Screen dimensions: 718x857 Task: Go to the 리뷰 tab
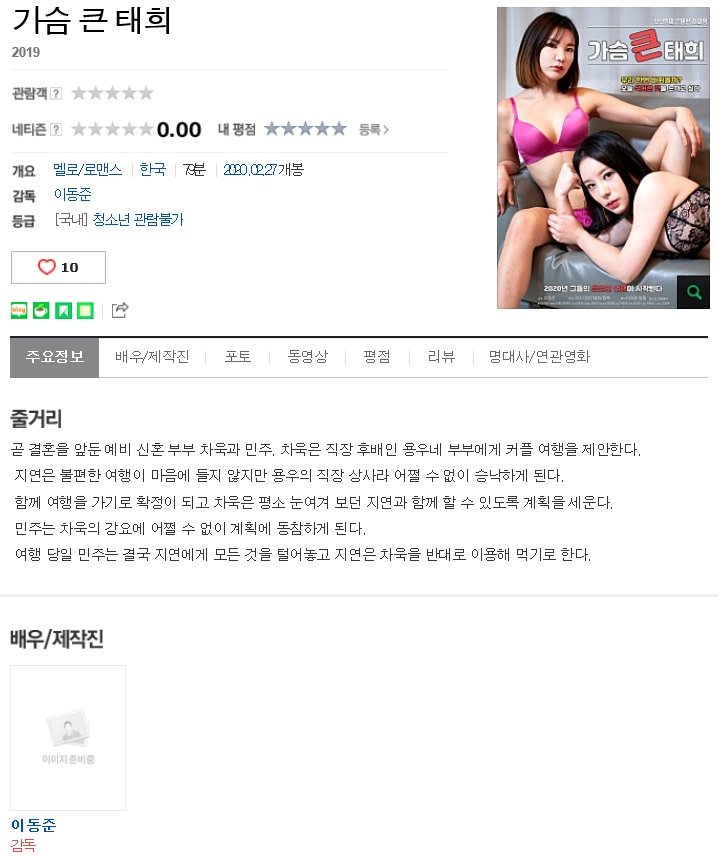click(x=441, y=357)
